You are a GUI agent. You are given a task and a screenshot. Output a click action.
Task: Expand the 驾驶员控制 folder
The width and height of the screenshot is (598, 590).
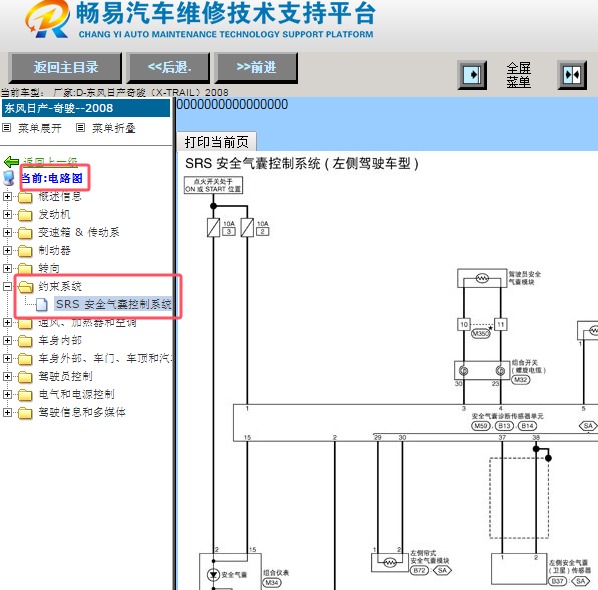(7, 376)
